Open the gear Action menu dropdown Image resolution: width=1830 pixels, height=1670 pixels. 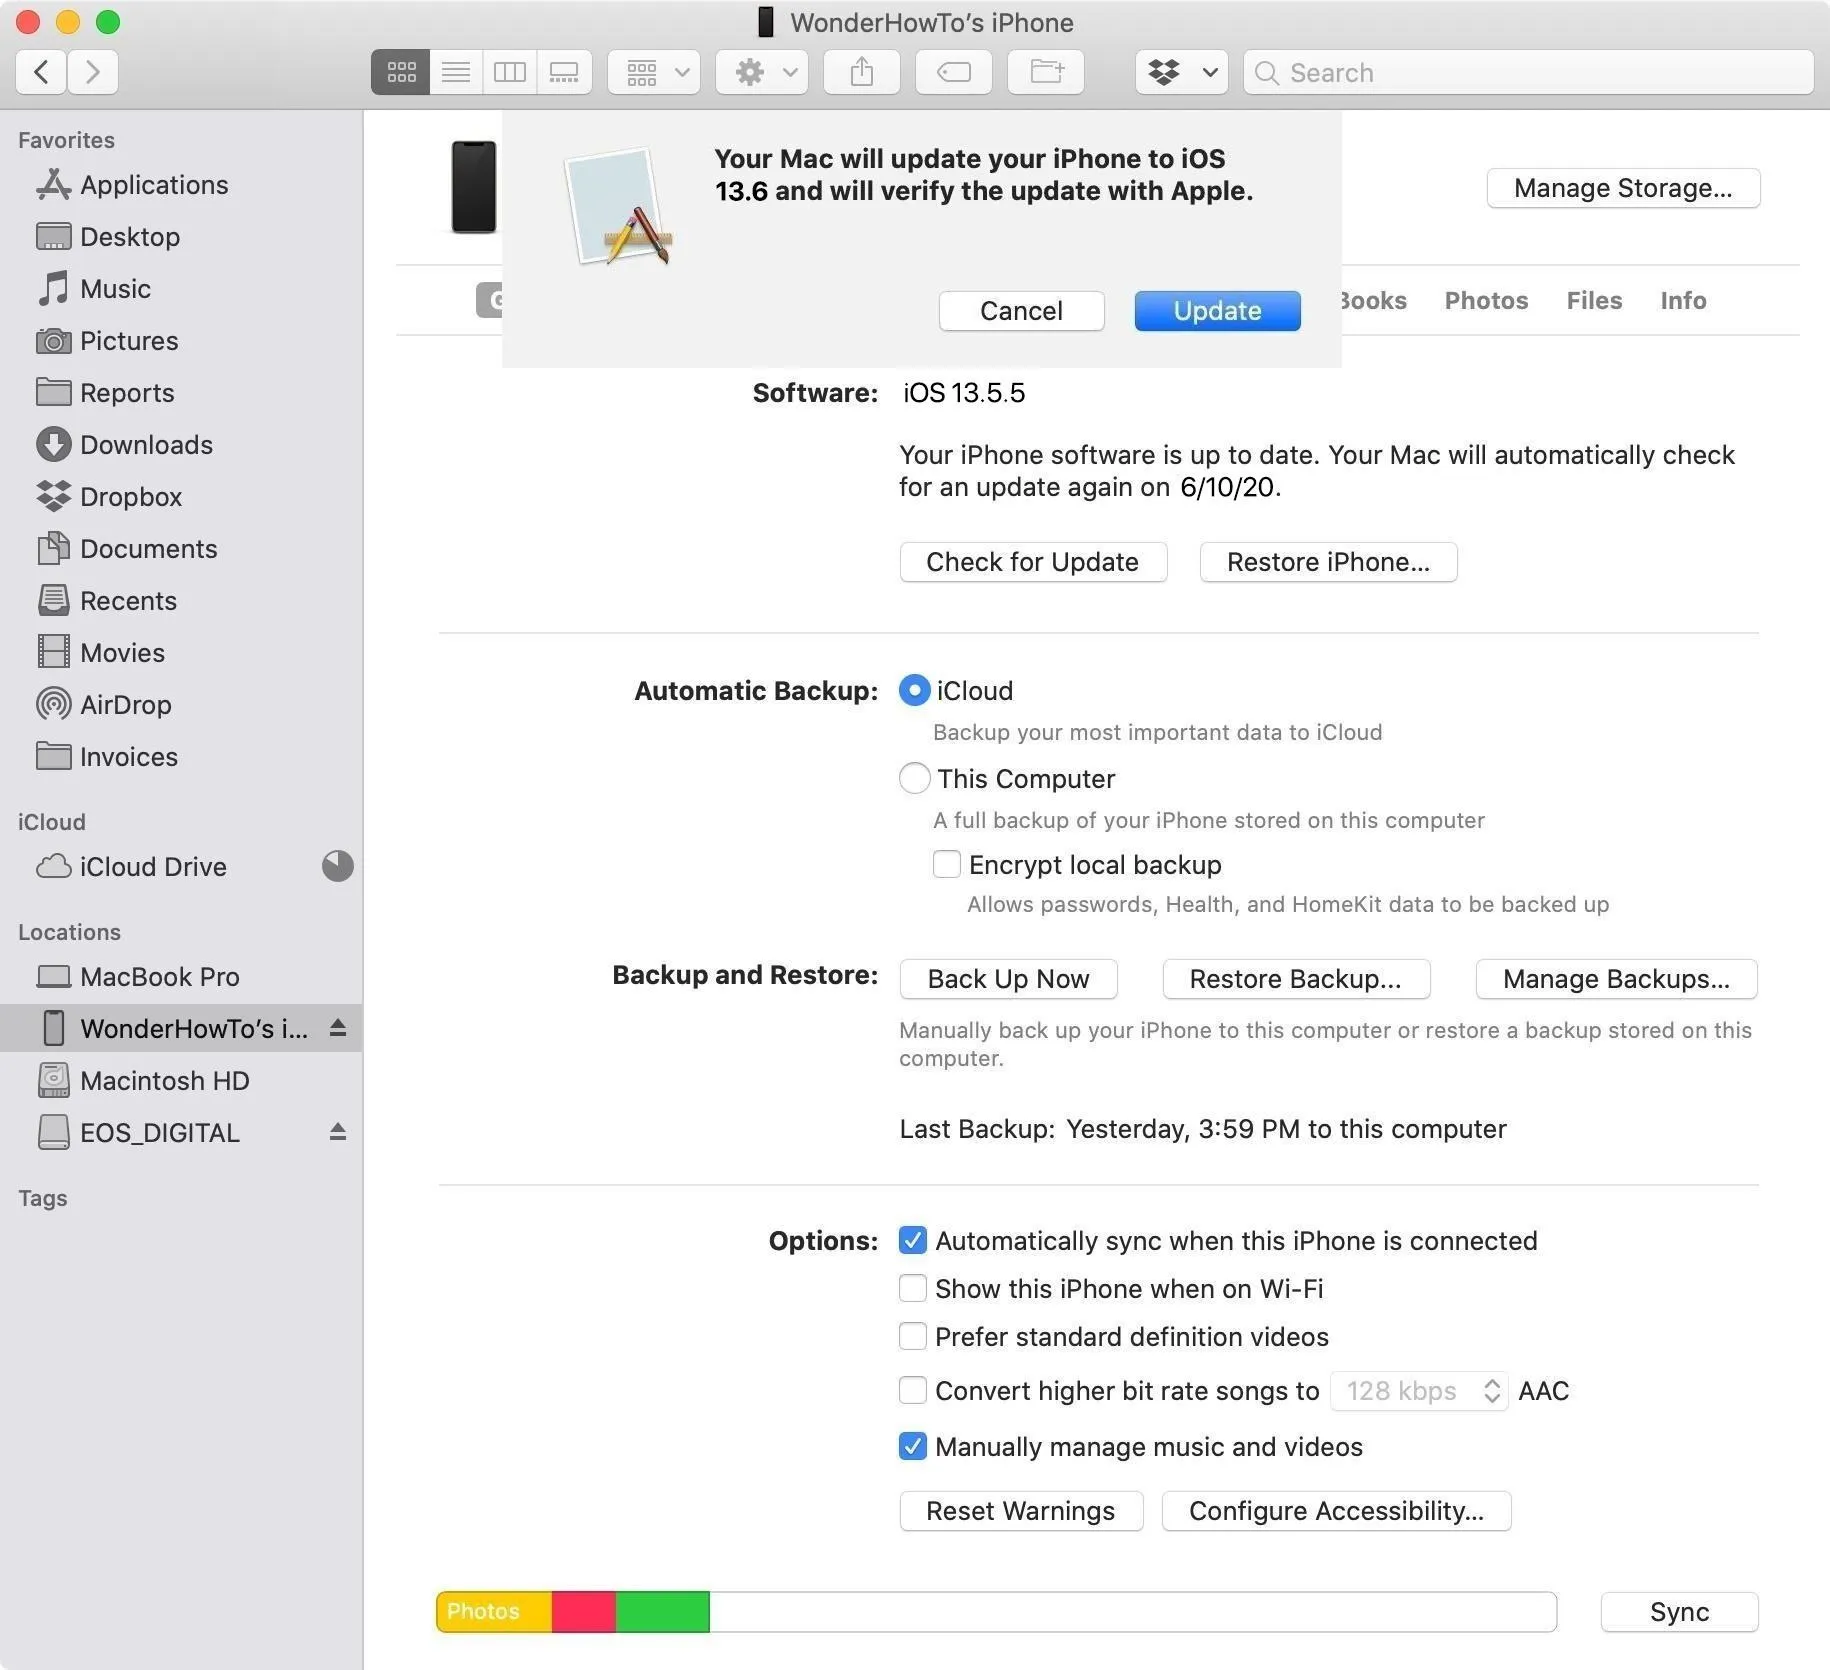pyautogui.click(x=762, y=72)
